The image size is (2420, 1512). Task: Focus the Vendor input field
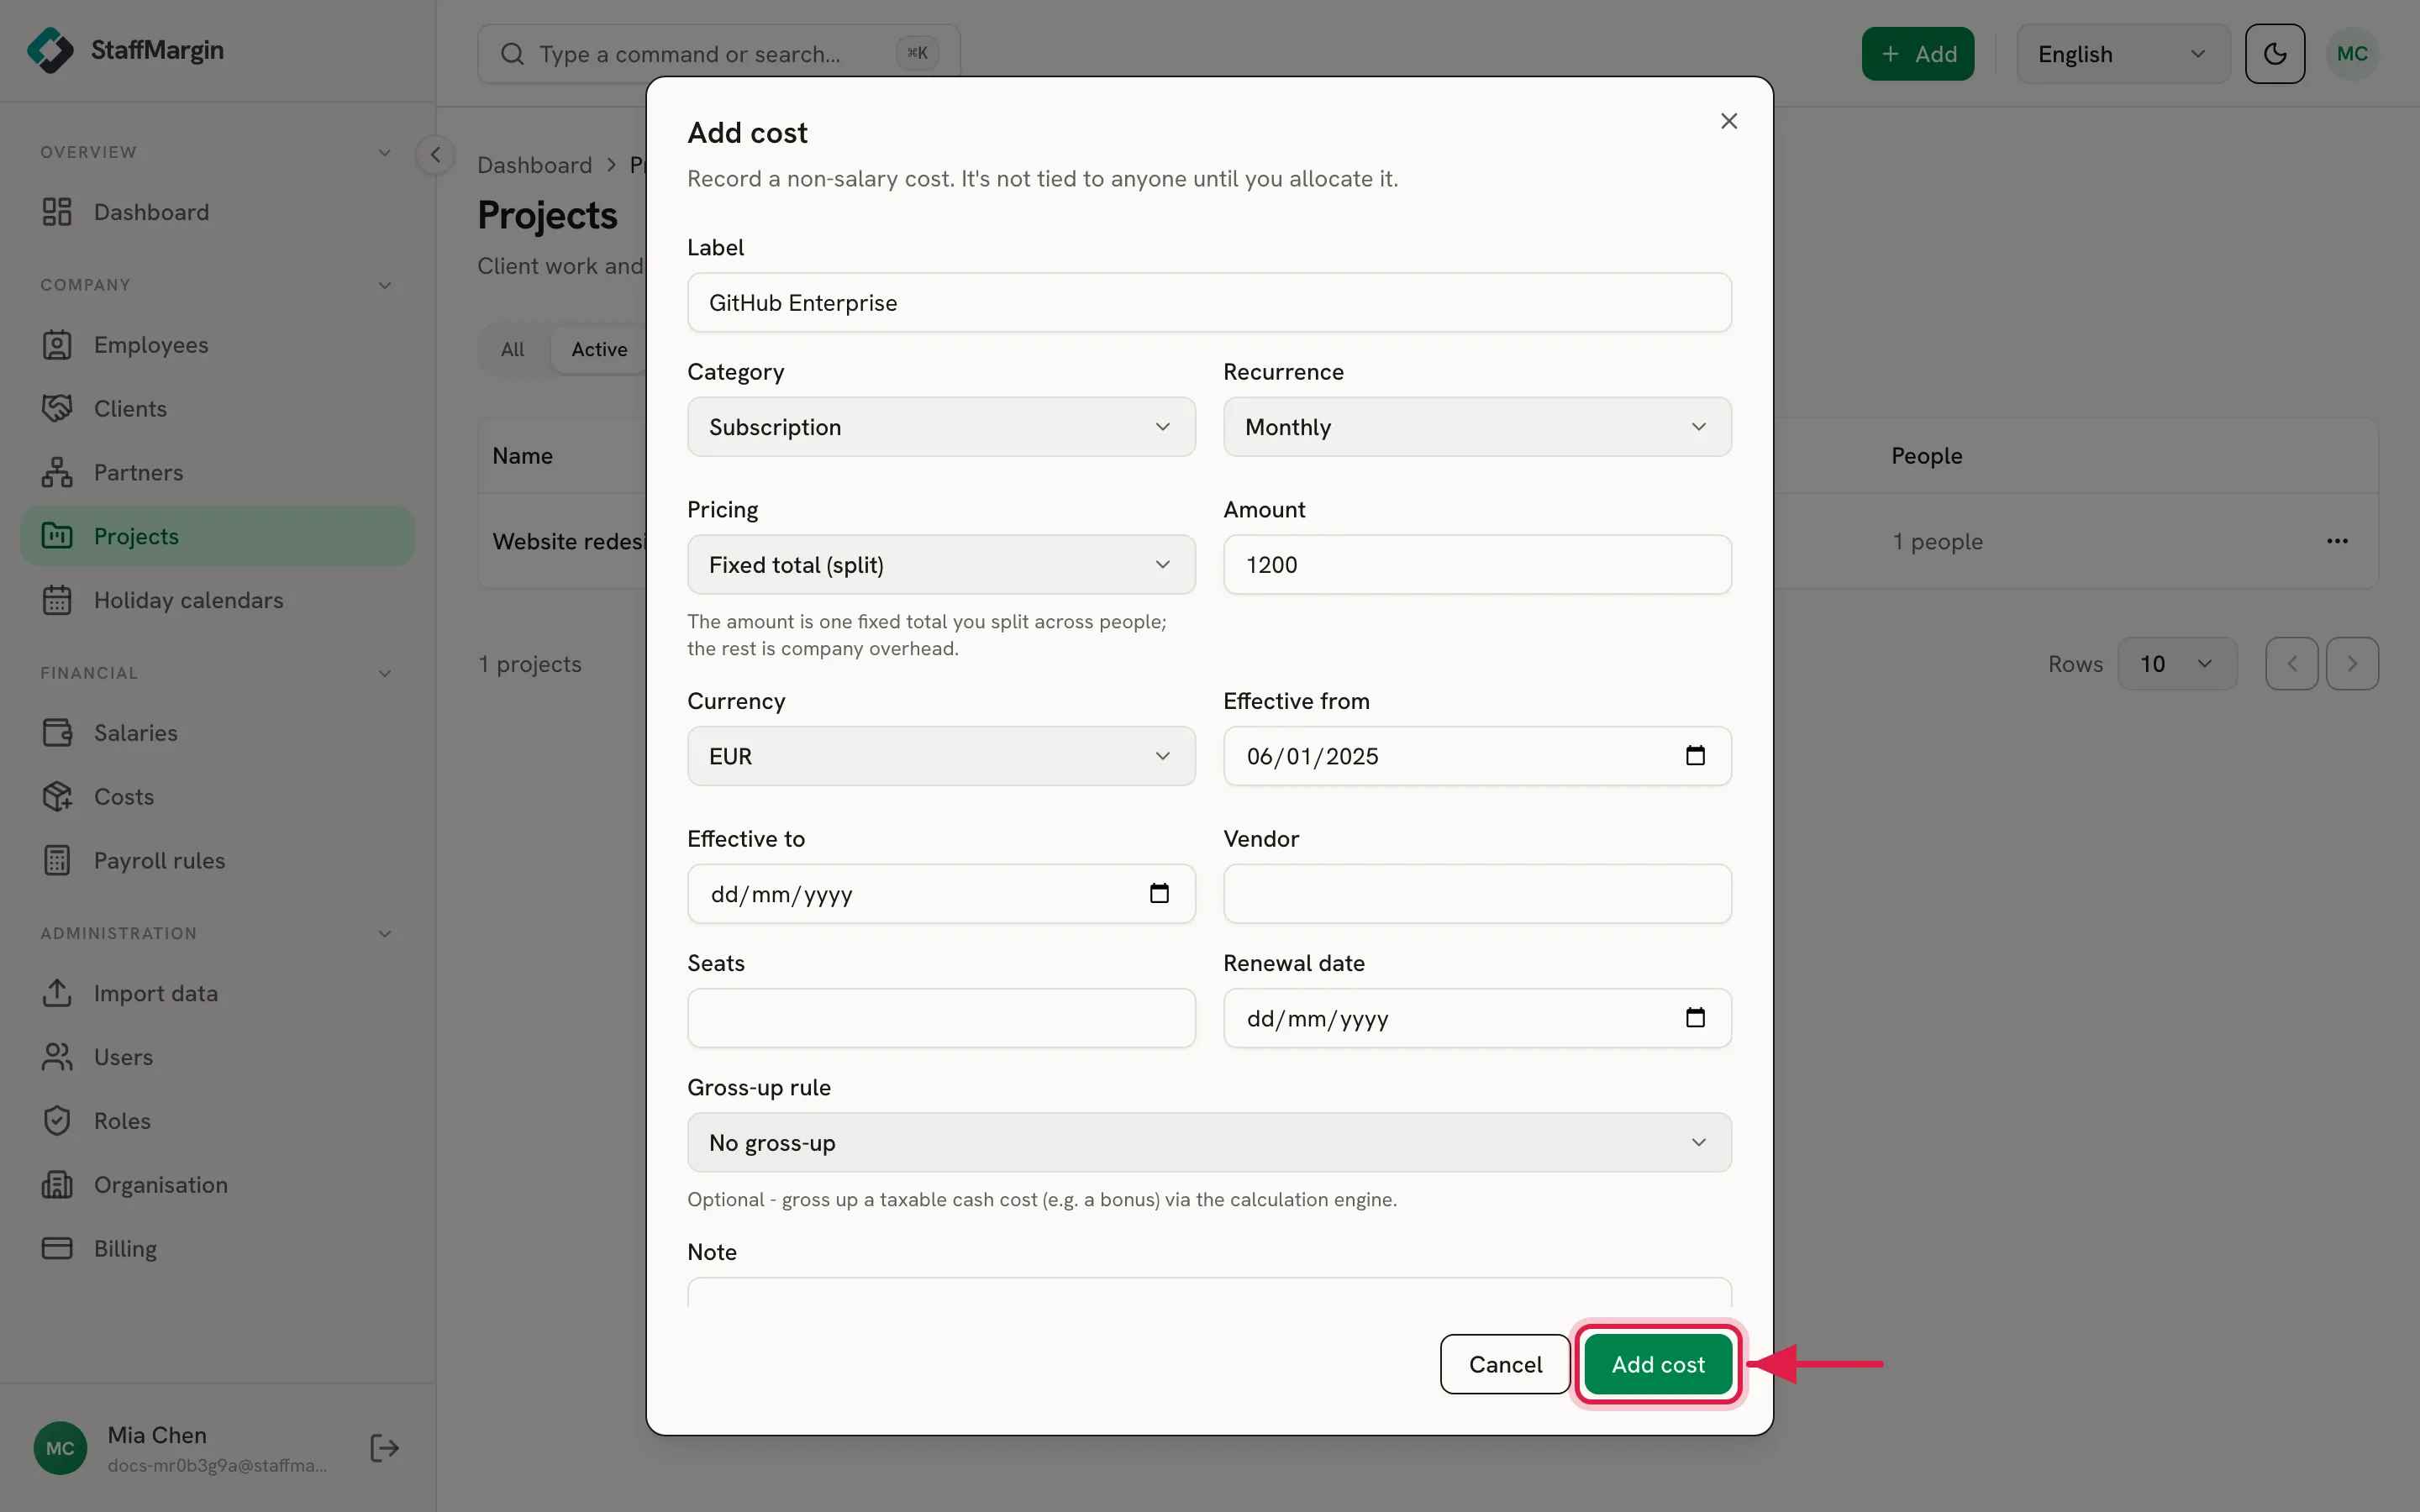[1477, 894]
